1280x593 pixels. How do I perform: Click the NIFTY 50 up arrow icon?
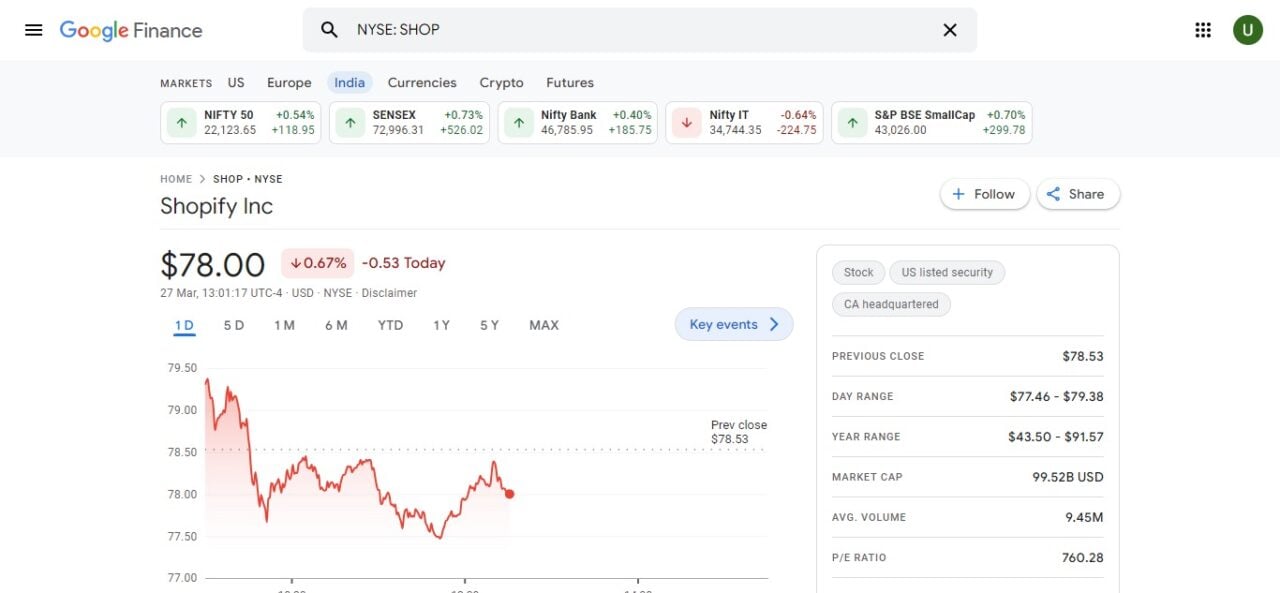click(181, 123)
